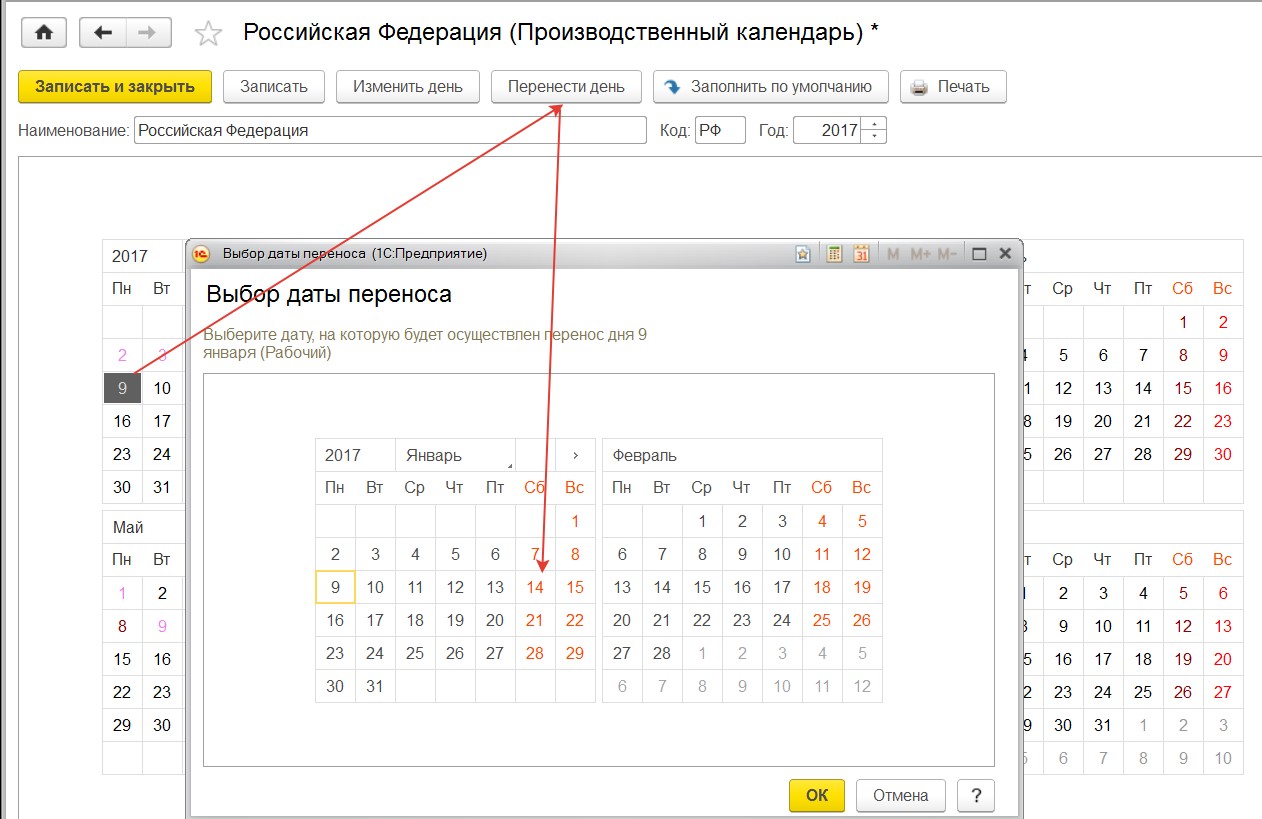Click the Печать button
The height and width of the screenshot is (819, 1262).
pos(953,86)
